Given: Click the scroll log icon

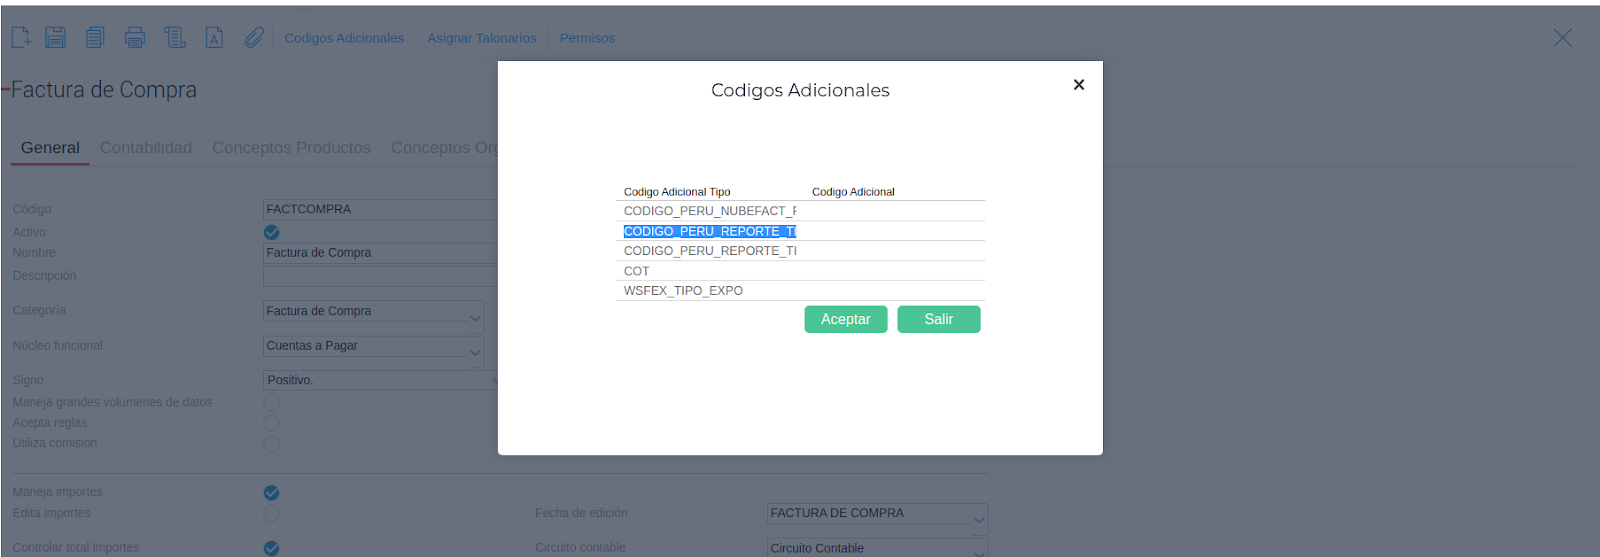Looking at the screenshot, I should pos(175,37).
